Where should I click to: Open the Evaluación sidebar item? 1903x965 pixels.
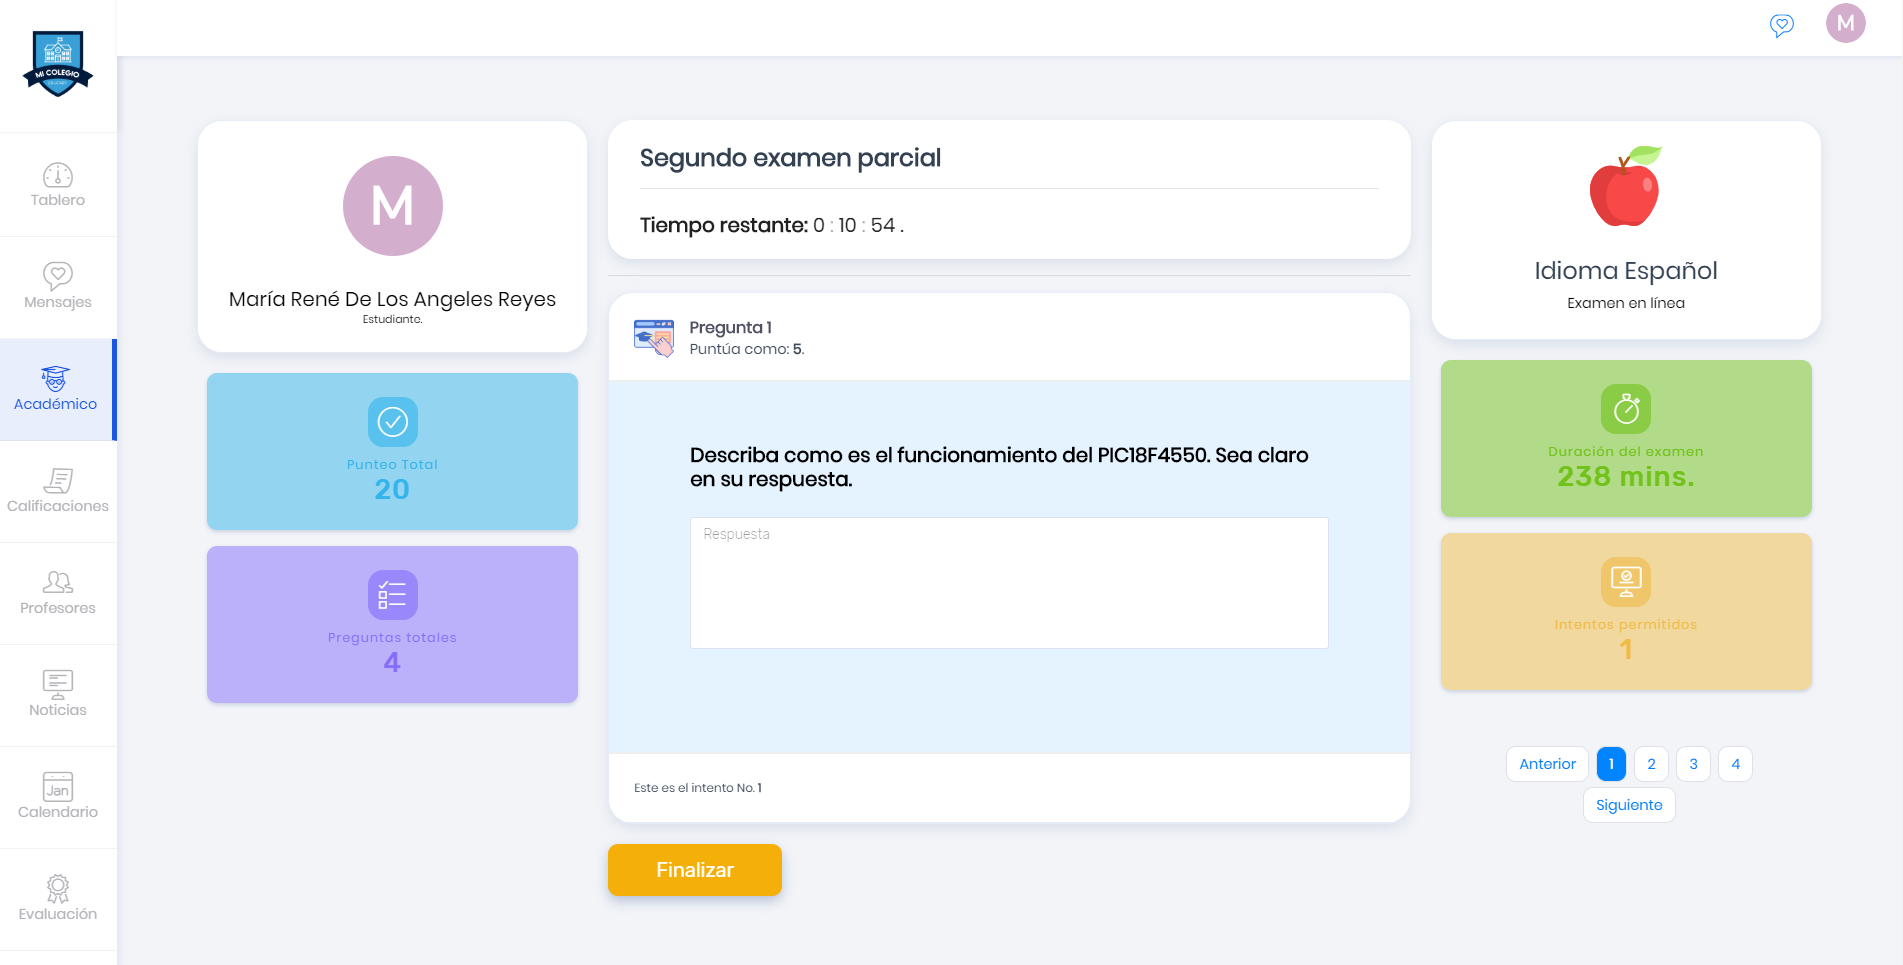point(58,899)
